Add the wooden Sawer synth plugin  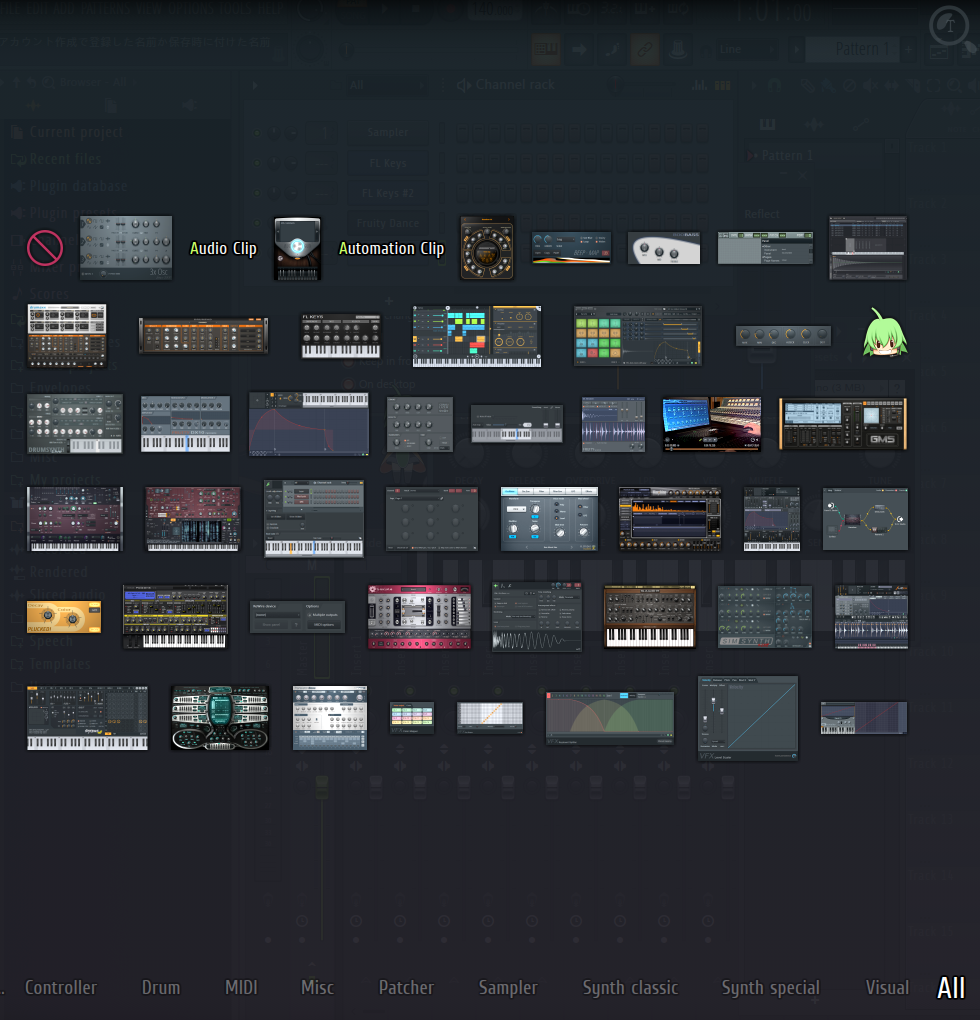[650, 617]
